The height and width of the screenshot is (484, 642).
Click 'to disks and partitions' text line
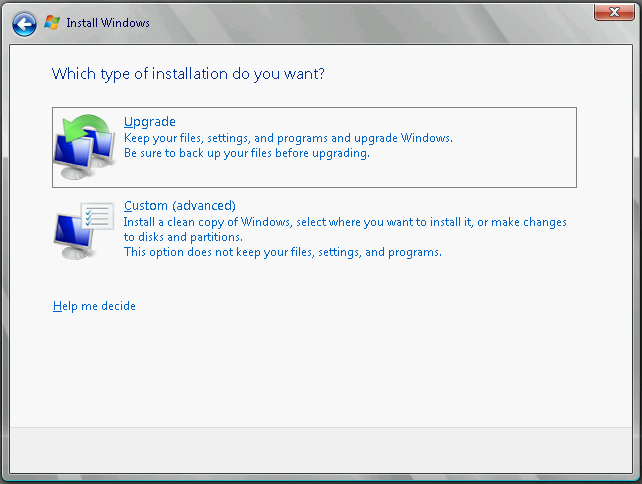[183, 237]
